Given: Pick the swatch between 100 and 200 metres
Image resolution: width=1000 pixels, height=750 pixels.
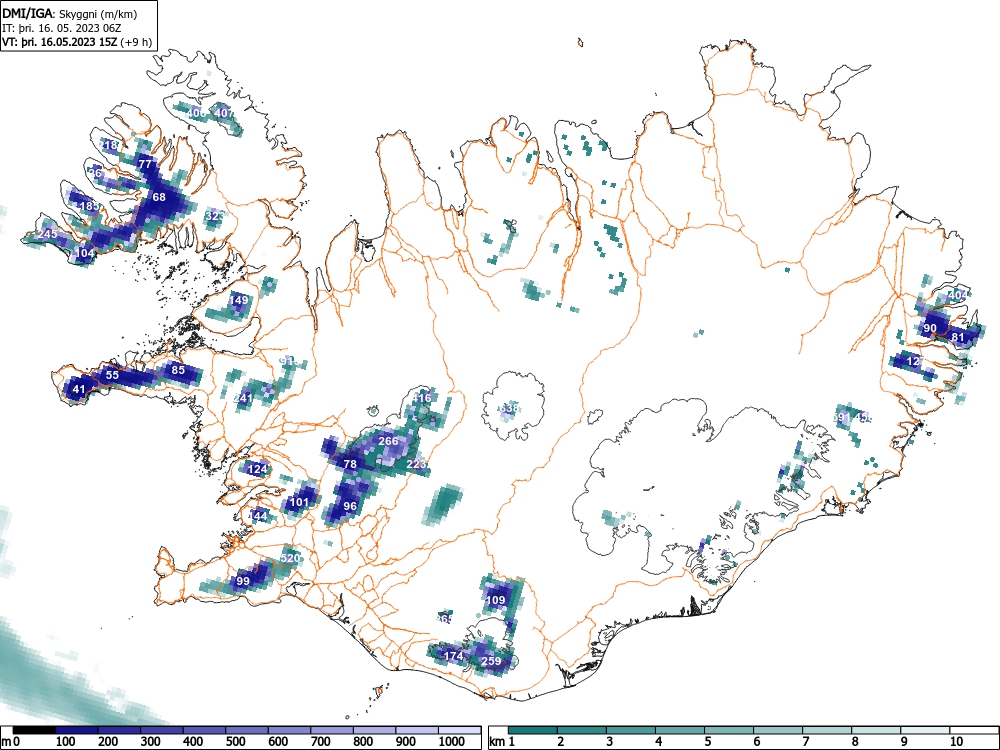Looking at the screenshot, I should click(77, 730).
